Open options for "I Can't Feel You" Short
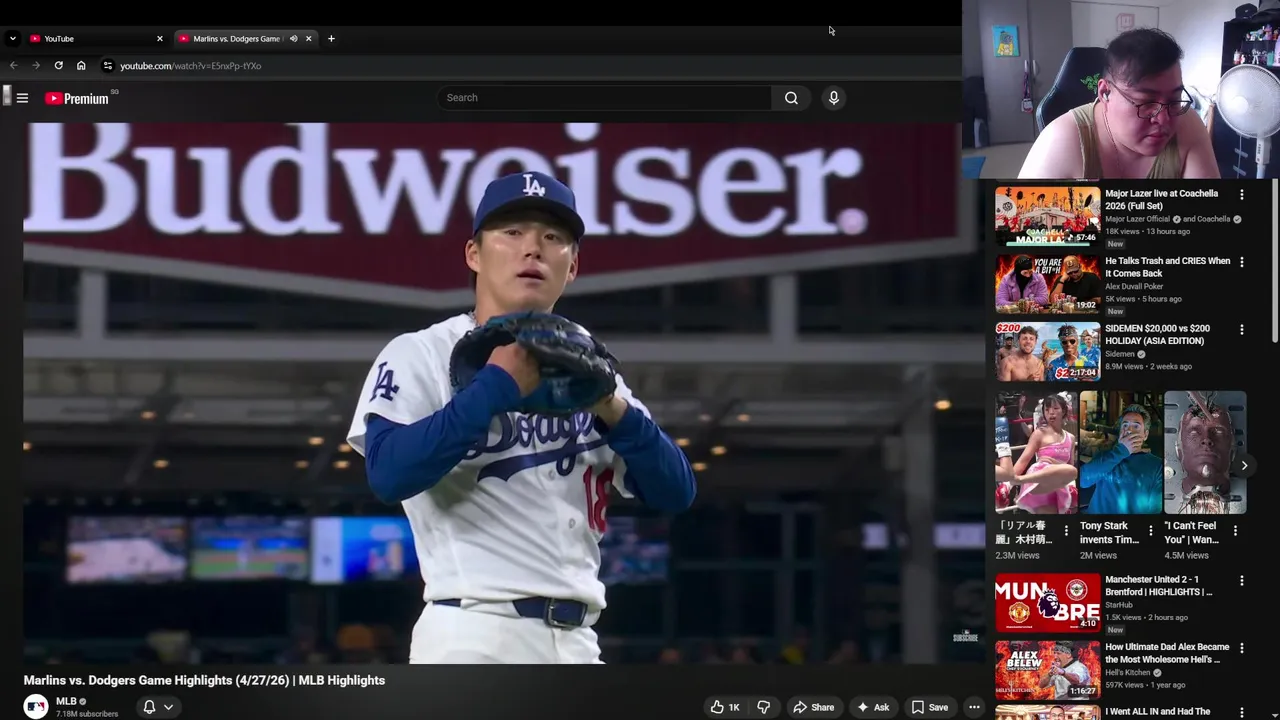 pyautogui.click(x=1235, y=531)
